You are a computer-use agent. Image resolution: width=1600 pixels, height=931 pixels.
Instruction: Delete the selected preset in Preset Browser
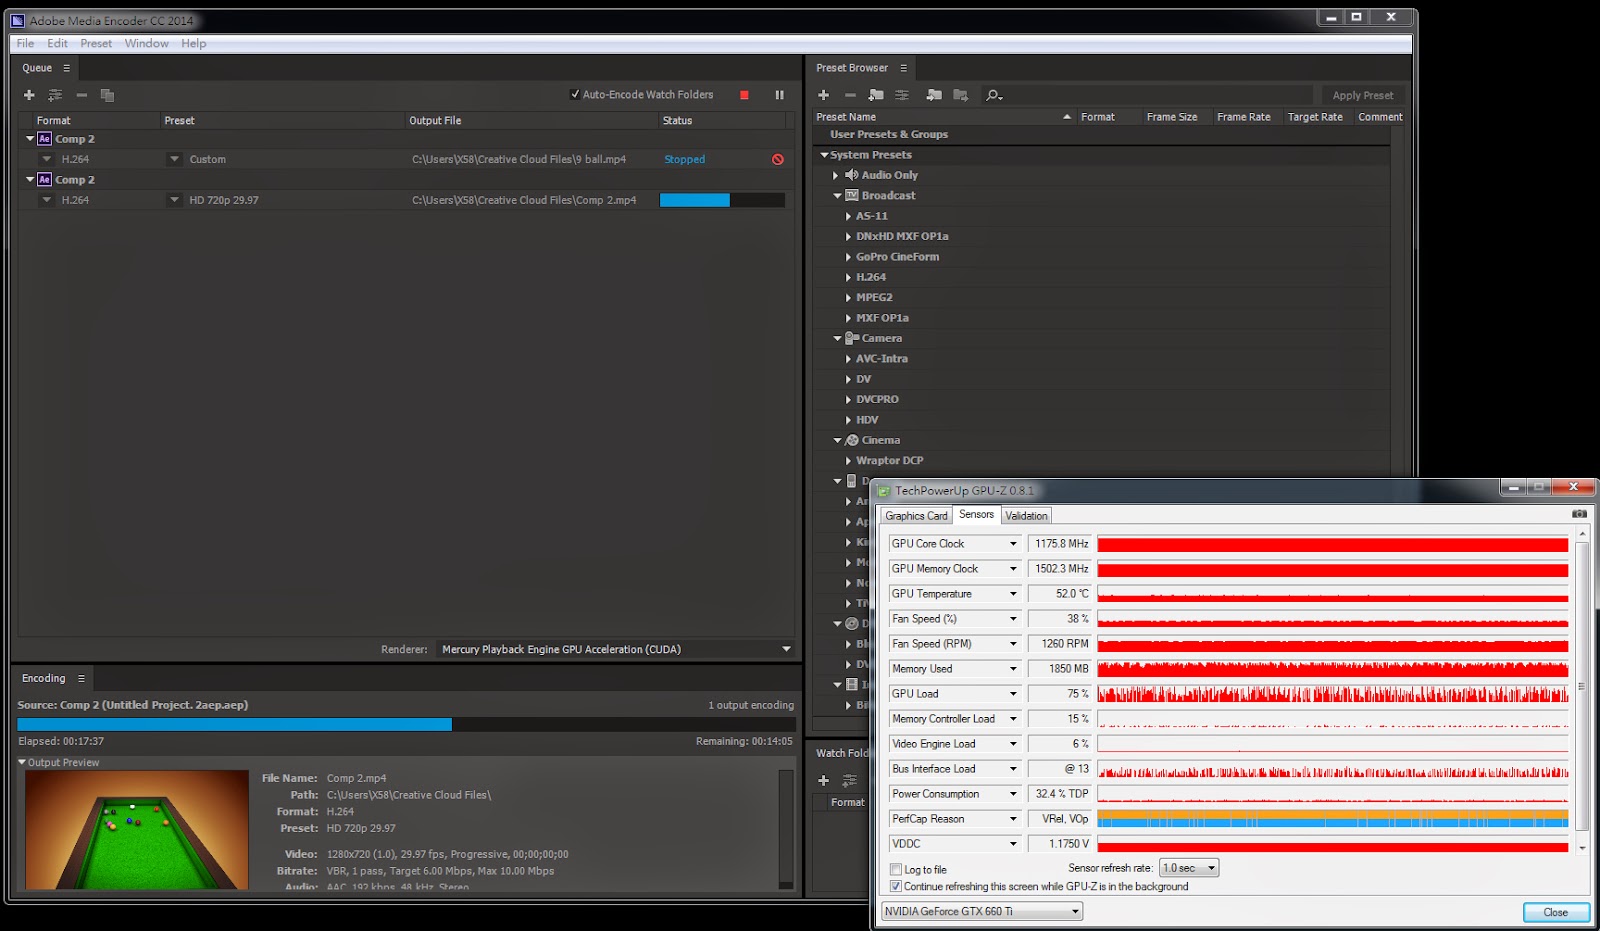point(850,95)
